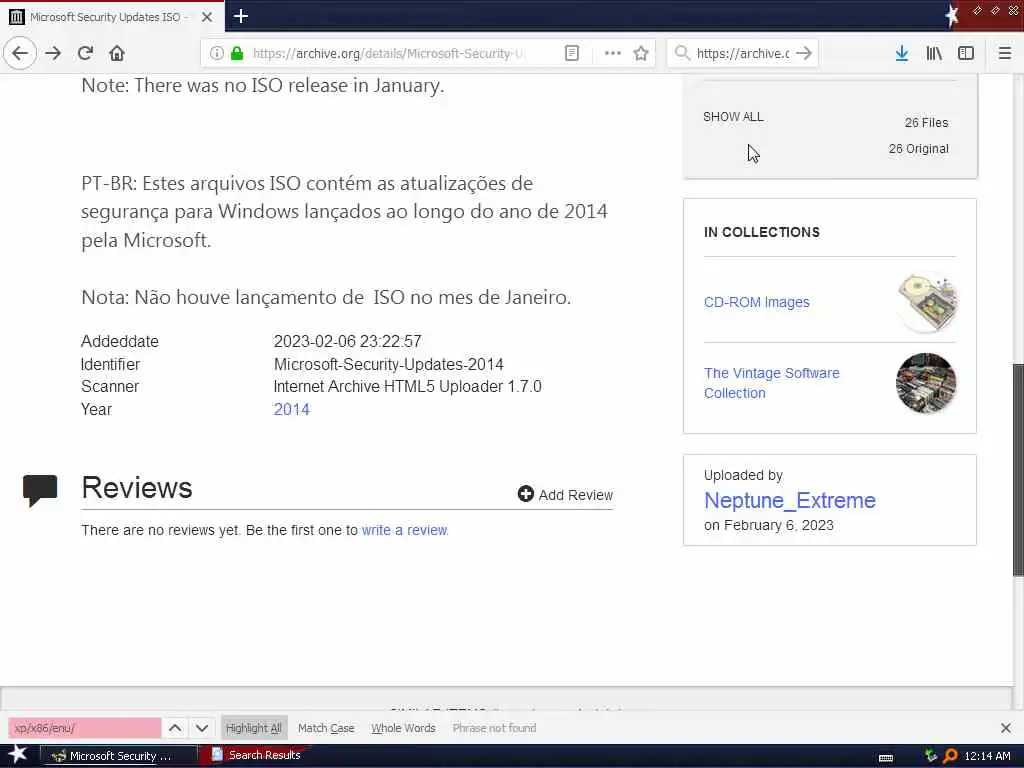Open the CD-ROM Images collection
Image resolution: width=1024 pixels, height=768 pixels.
(756, 302)
